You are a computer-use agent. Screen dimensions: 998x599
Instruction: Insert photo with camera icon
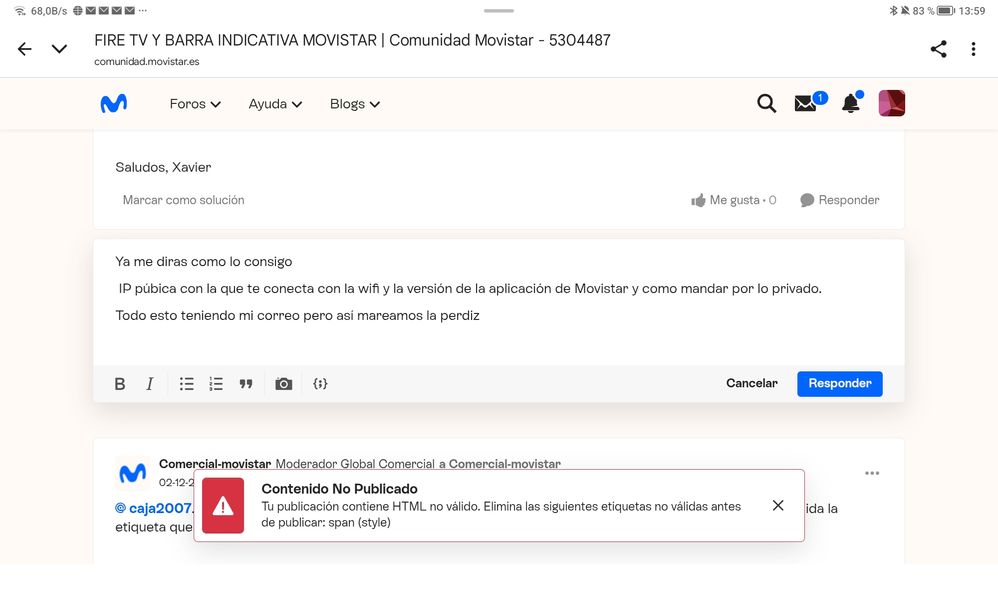pyautogui.click(x=284, y=384)
